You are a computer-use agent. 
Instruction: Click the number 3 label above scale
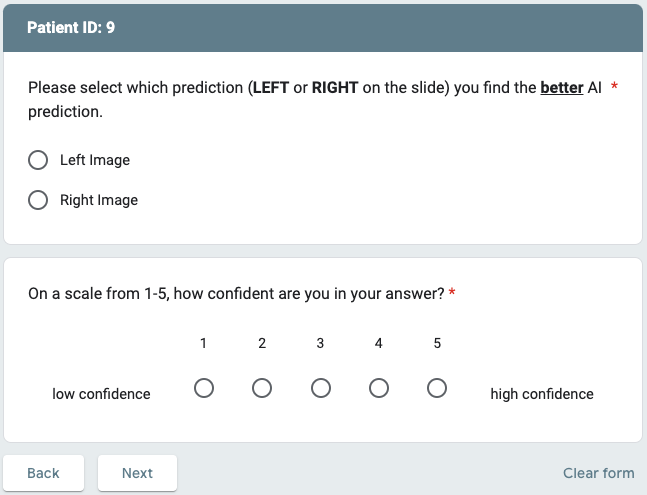click(x=320, y=343)
